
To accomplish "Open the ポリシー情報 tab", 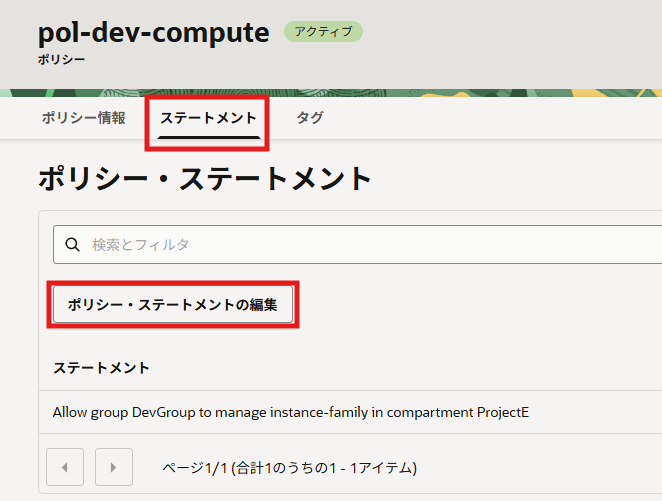I will (x=84, y=118).
